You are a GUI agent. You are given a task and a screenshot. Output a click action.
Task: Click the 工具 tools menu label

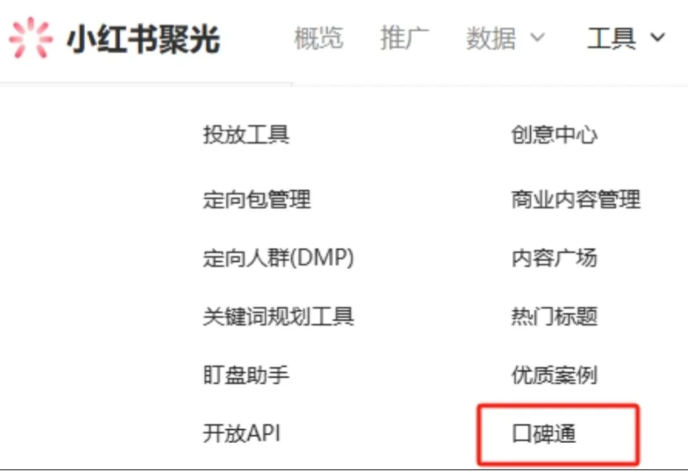click(x=611, y=39)
